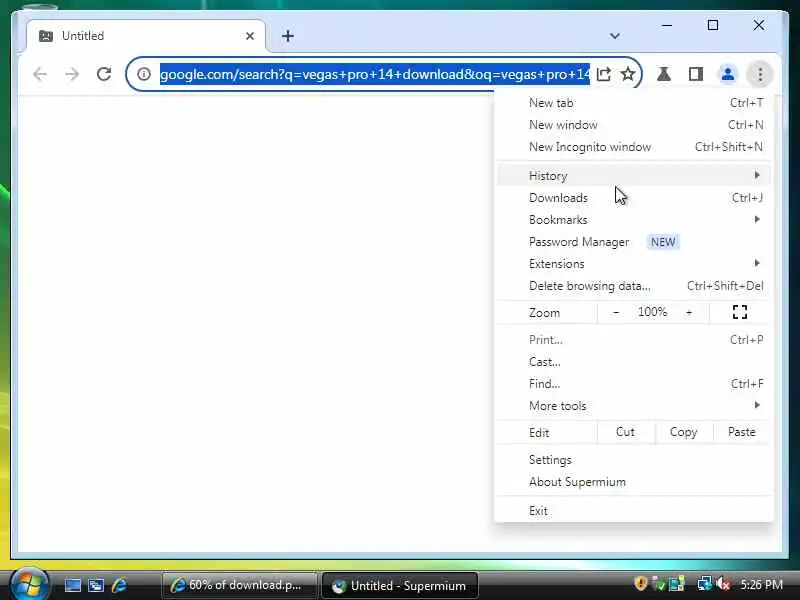The height and width of the screenshot is (600, 800).
Task: Open a New Incognito window
Action: tap(633, 147)
